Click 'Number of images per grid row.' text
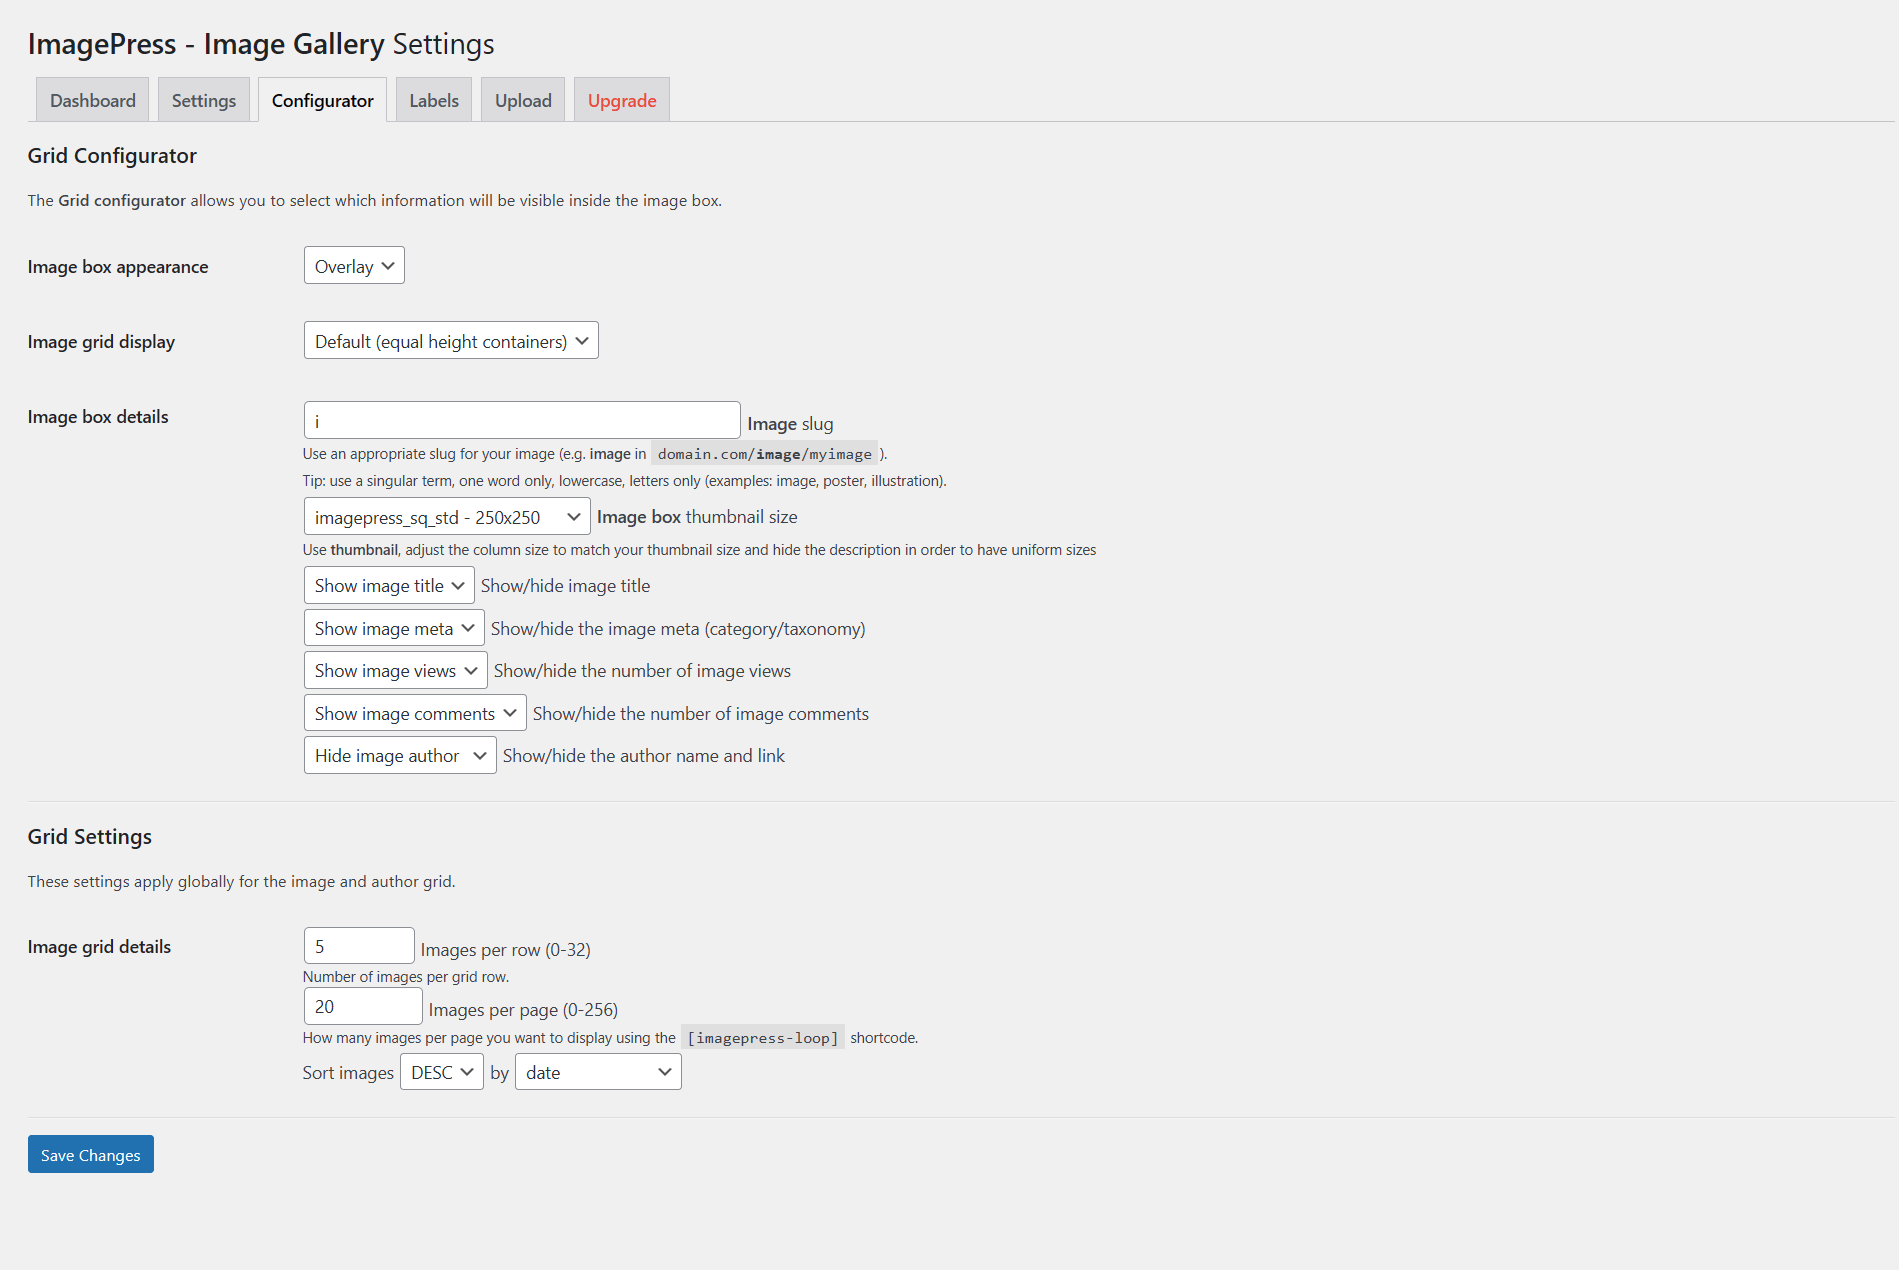The height and width of the screenshot is (1270, 1899). click(x=406, y=977)
